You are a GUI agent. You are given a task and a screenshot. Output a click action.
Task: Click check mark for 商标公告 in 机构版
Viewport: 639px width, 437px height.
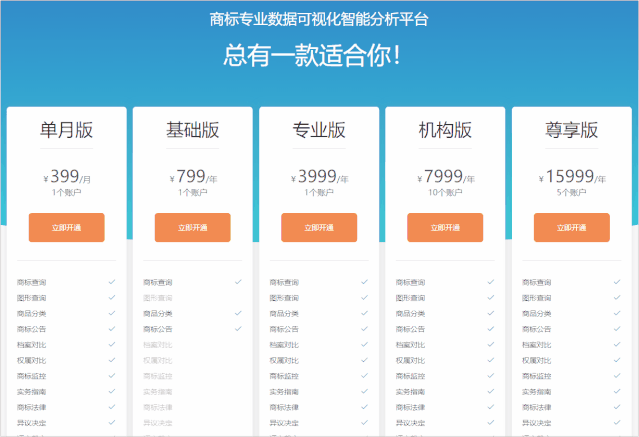click(491, 329)
